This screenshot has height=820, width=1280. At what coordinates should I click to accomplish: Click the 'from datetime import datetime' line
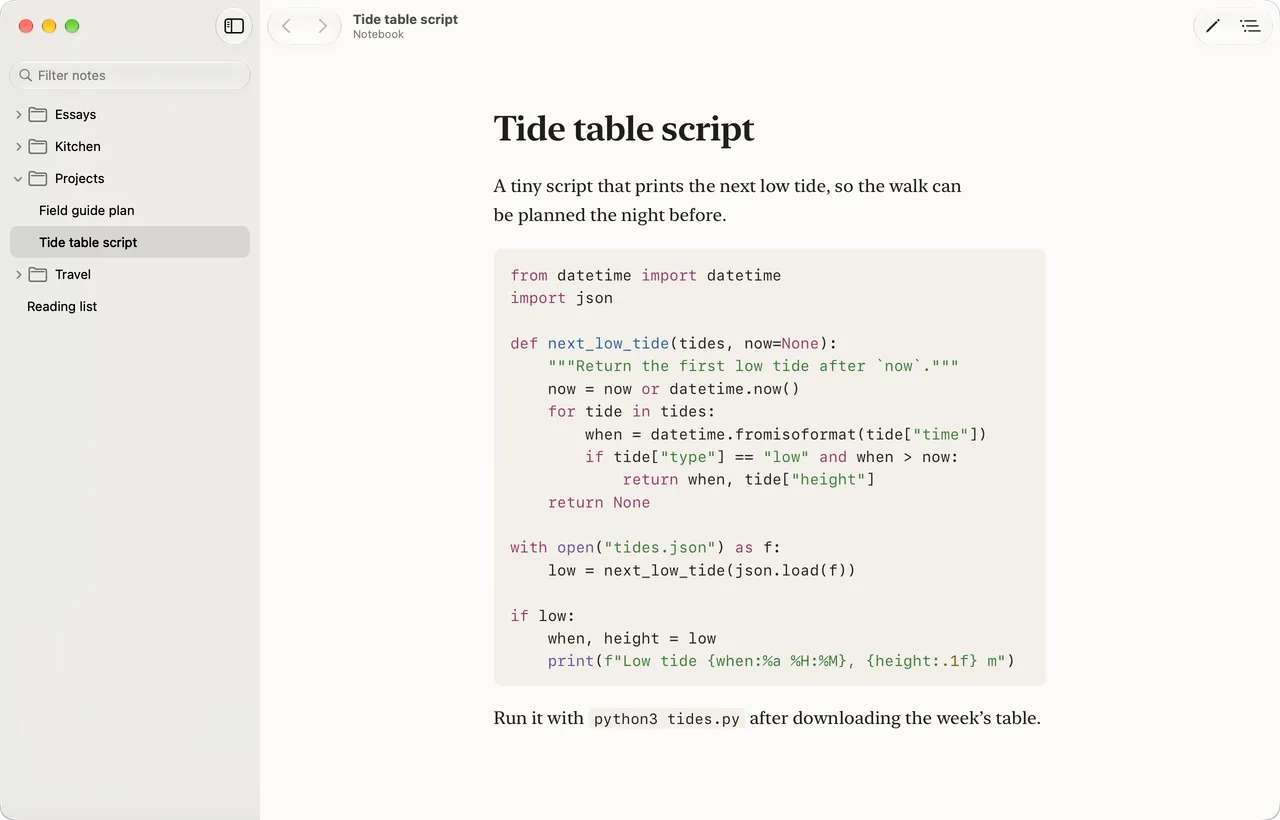pos(646,275)
